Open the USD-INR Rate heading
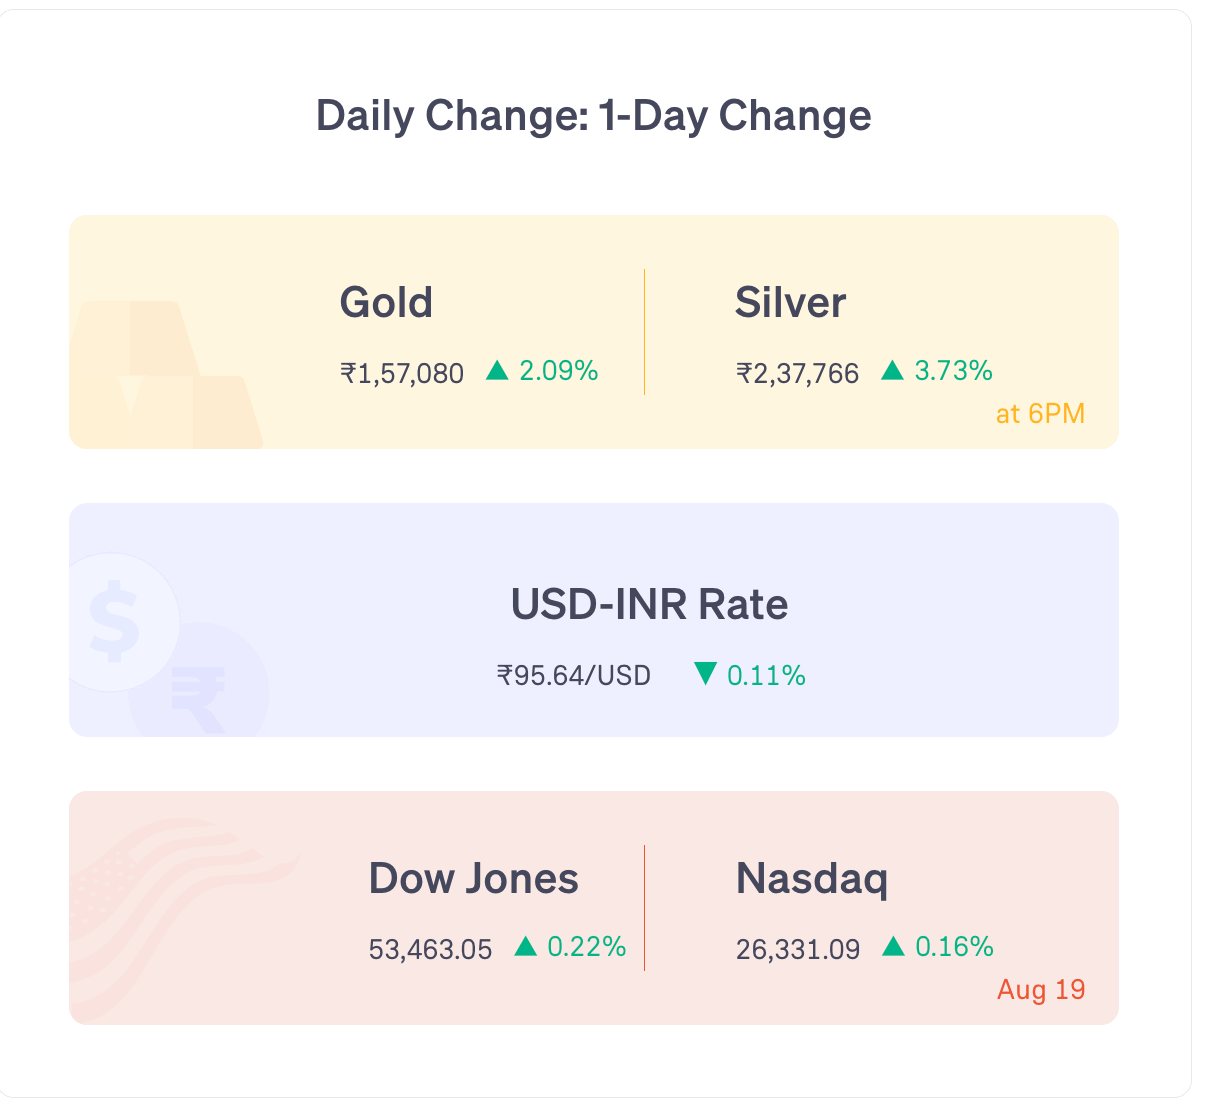Screen dimensions: 1216x1100 [649, 604]
